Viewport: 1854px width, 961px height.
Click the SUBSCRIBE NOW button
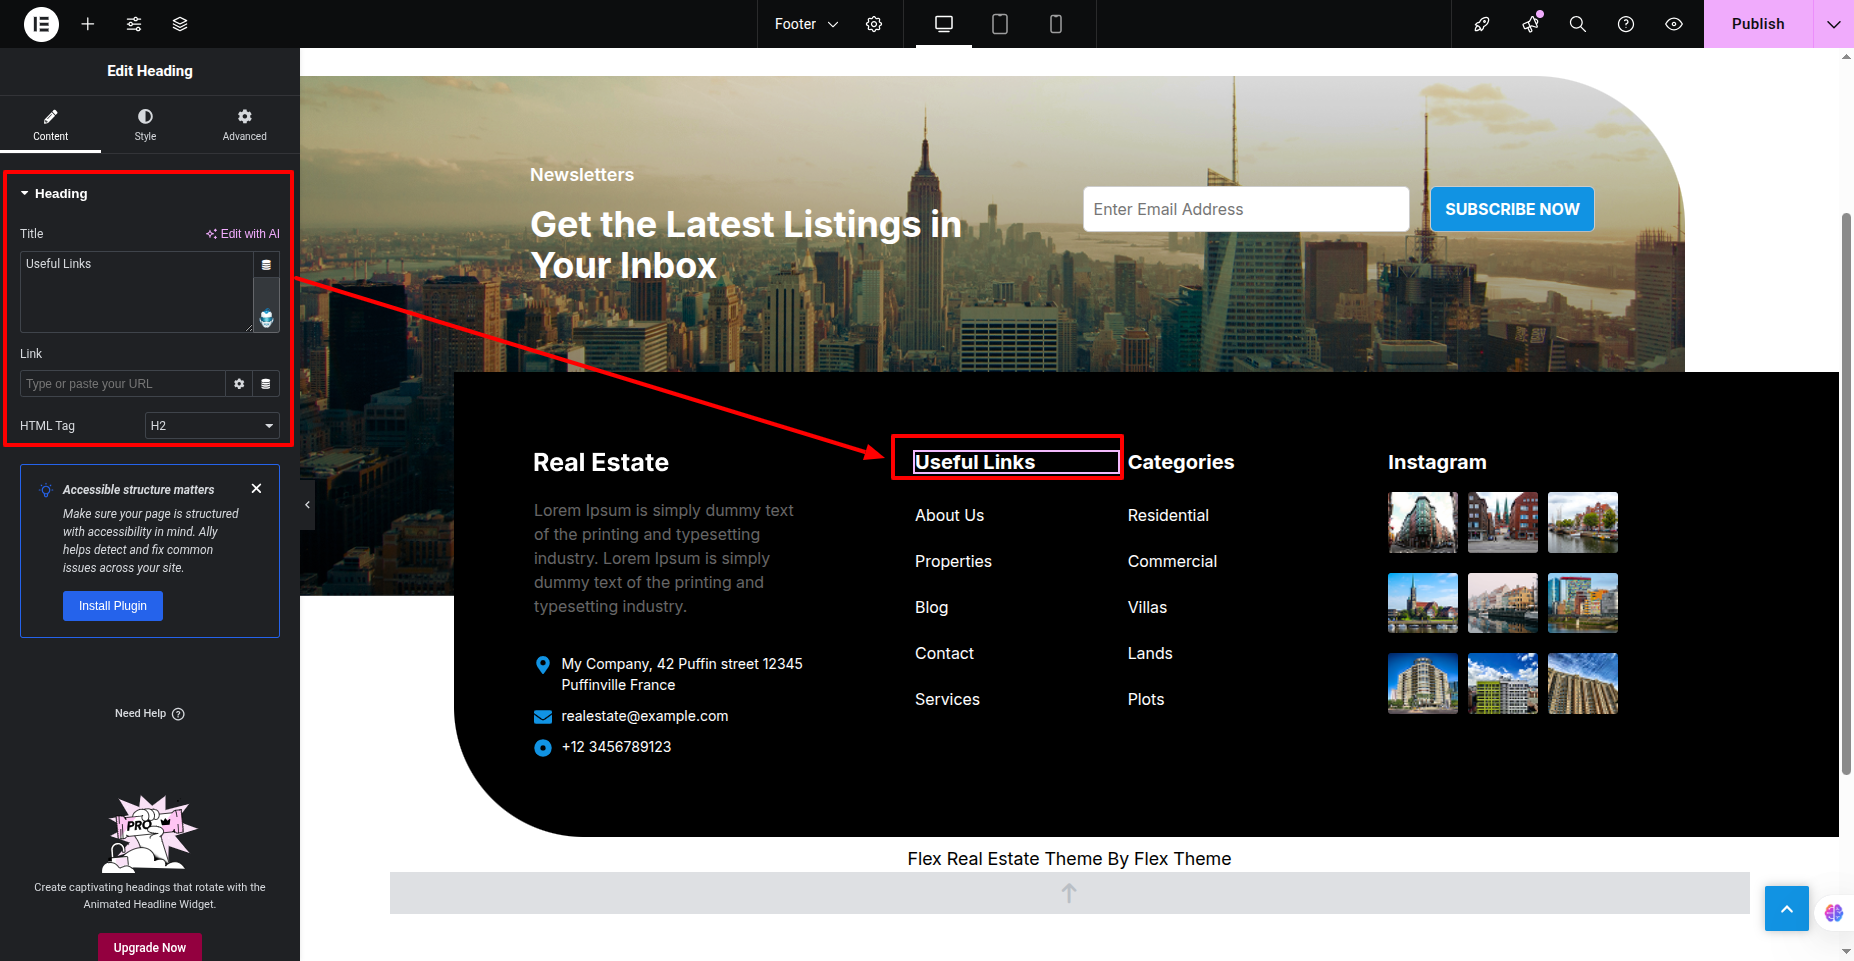[1512, 209]
